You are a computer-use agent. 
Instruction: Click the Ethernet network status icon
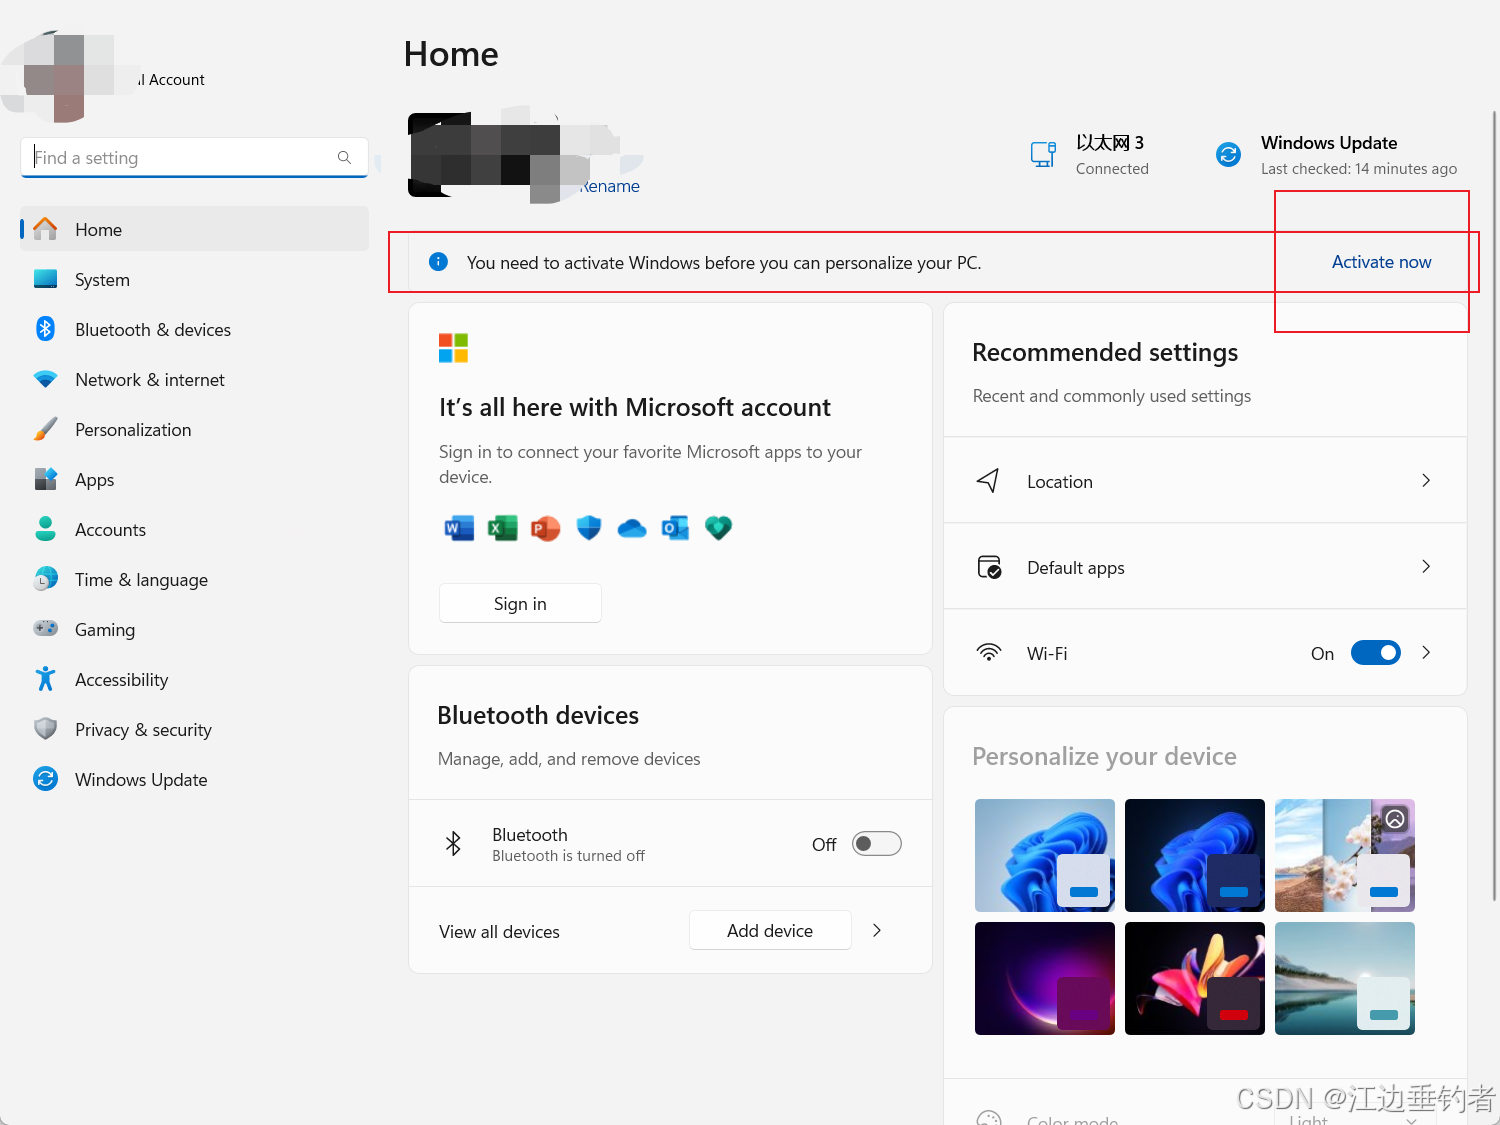tap(1043, 154)
